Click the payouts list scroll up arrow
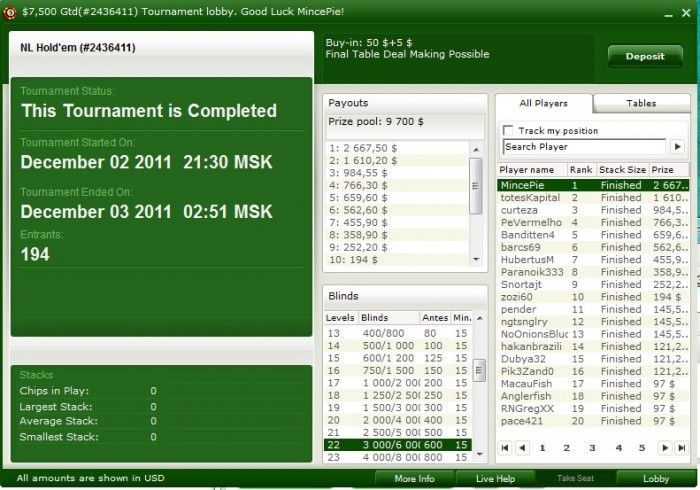This screenshot has width=700, height=490. [x=476, y=149]
